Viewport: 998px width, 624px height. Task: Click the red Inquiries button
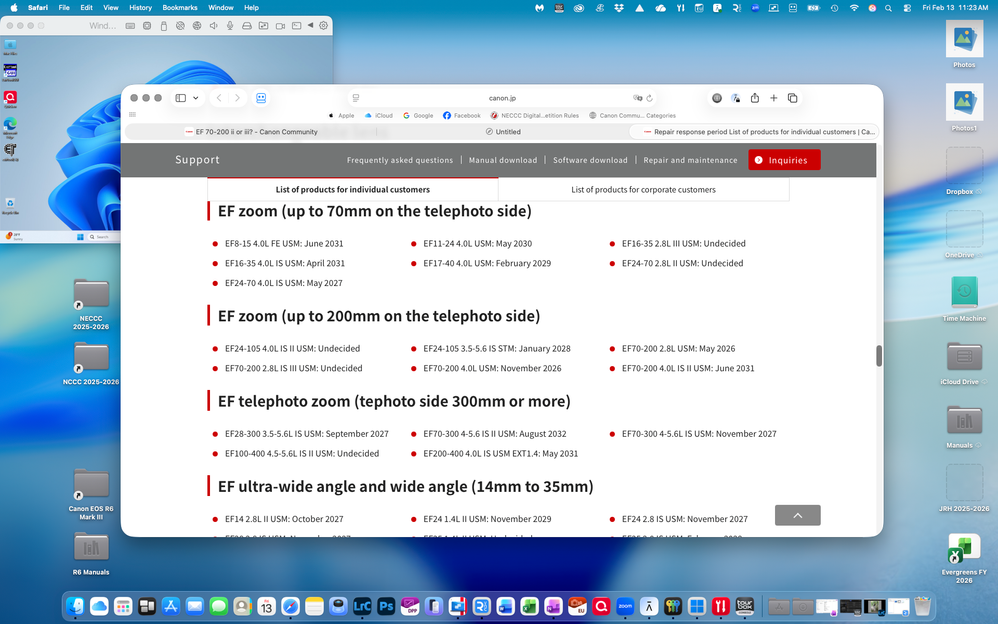pos(784,160)
